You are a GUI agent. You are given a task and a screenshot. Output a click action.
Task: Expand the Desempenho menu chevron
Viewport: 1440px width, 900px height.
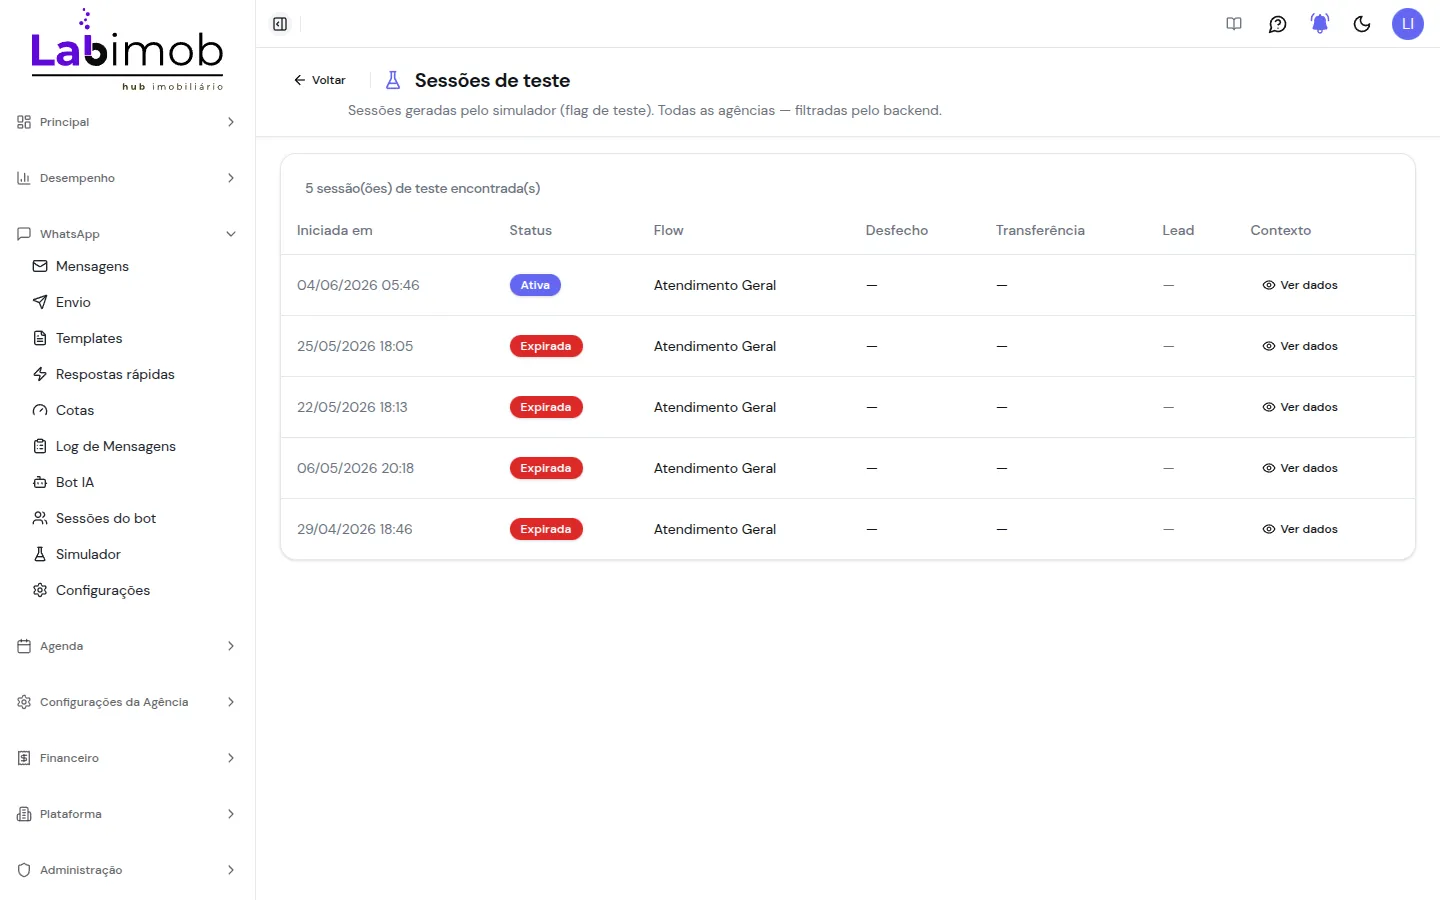231,178
